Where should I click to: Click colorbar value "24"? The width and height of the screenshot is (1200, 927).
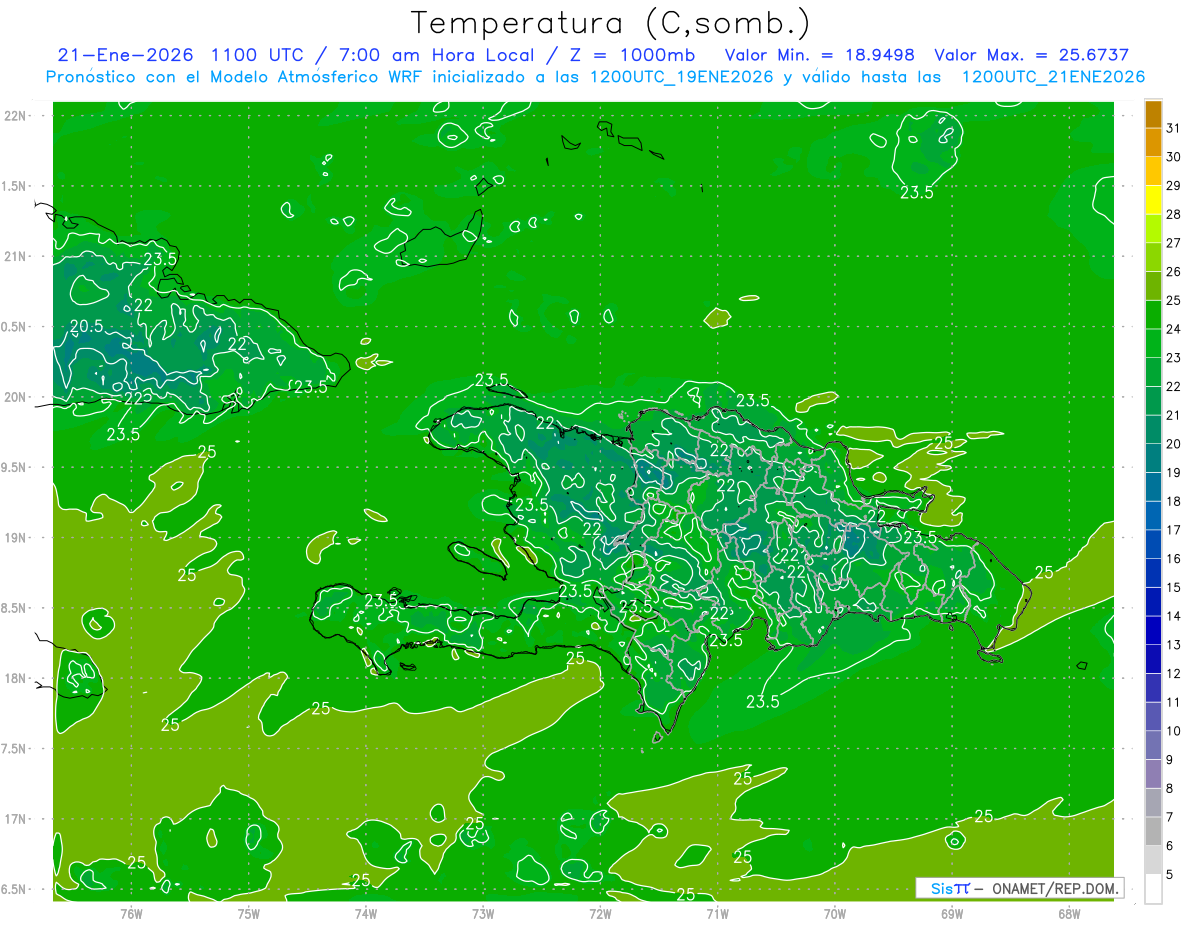click(1173, 329)
